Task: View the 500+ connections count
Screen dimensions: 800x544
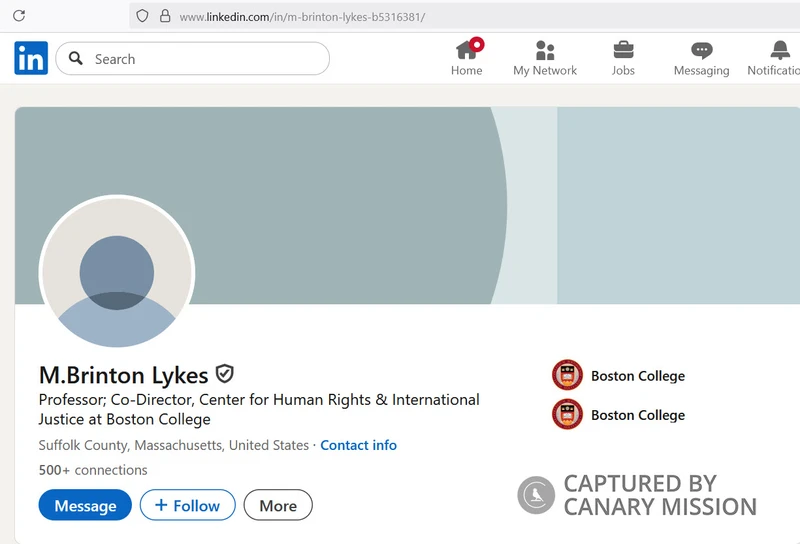Action: (x=93, y=469)
